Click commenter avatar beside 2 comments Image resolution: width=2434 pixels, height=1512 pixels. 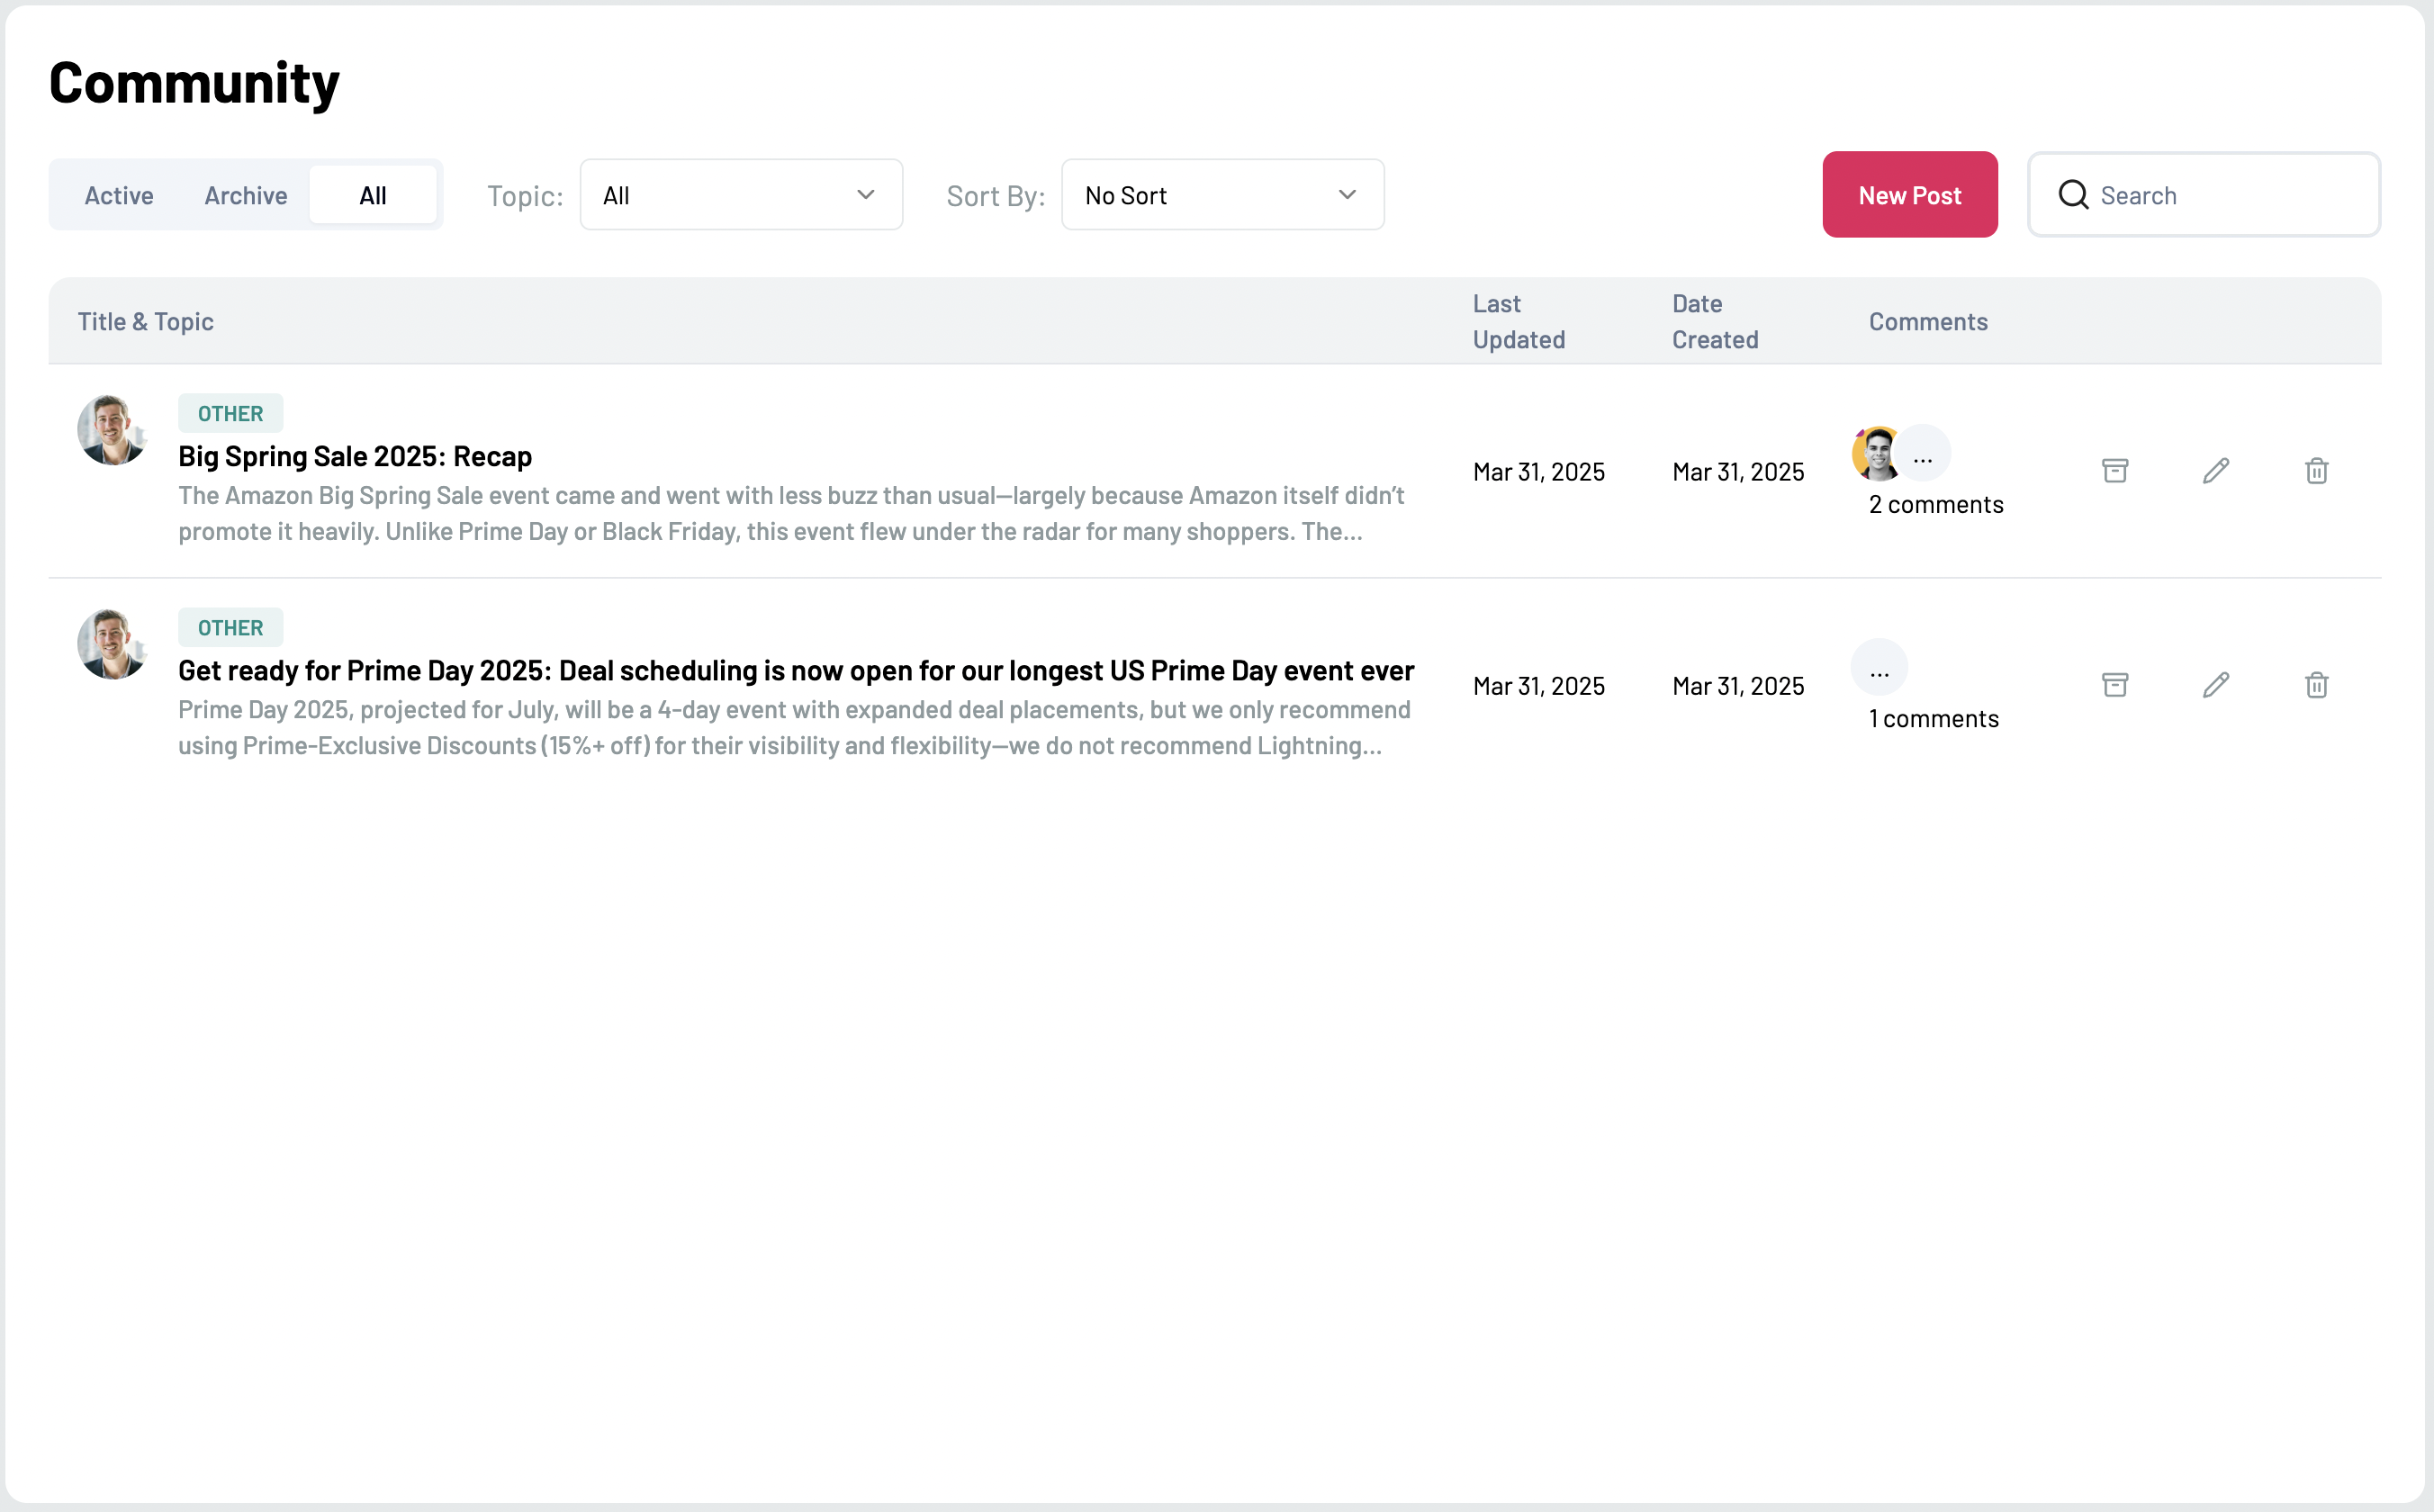click(x=1875, y=454)
